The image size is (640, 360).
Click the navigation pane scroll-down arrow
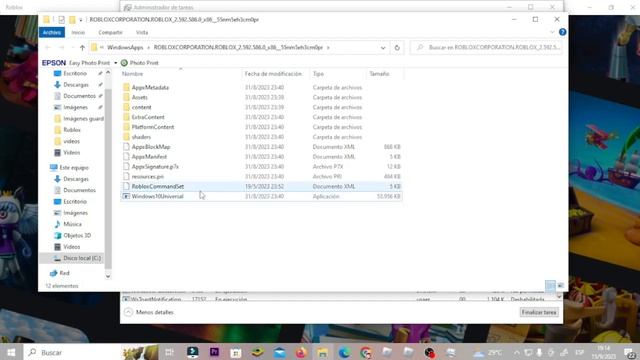(108, 276)
